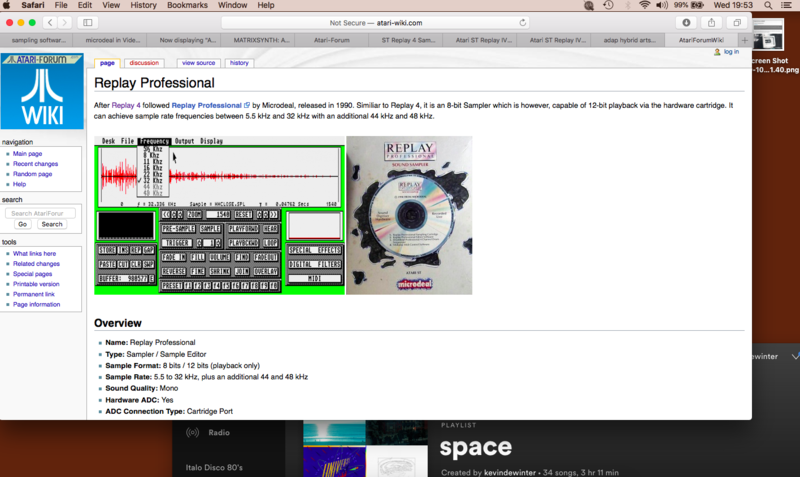
Task: Open 'Special pages' link
Action: pyautogui.click(x=32, y=274)
